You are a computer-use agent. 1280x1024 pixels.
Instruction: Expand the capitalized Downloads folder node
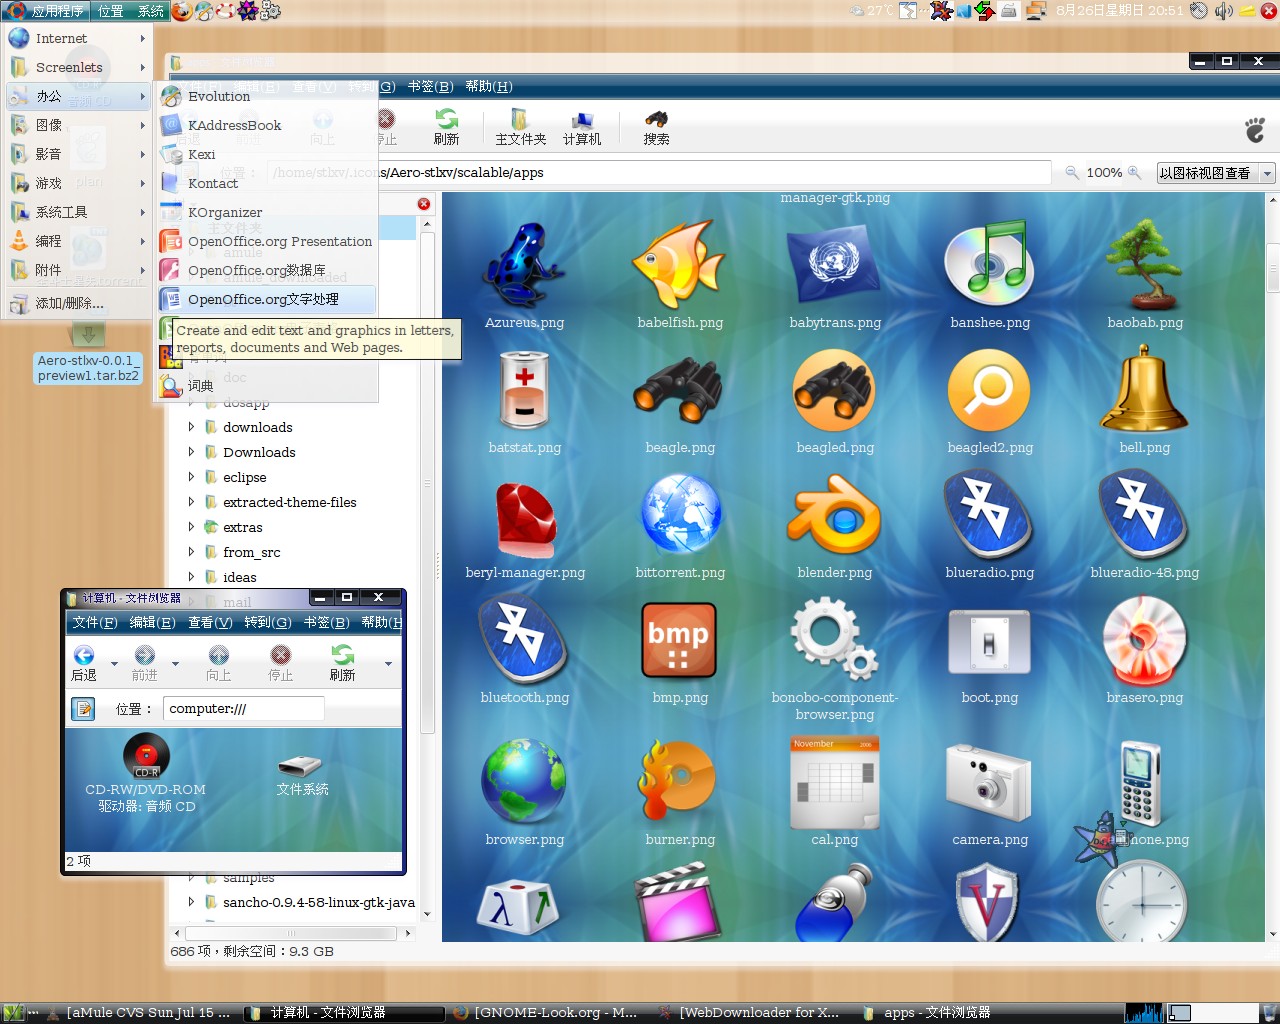pos(191,452)
